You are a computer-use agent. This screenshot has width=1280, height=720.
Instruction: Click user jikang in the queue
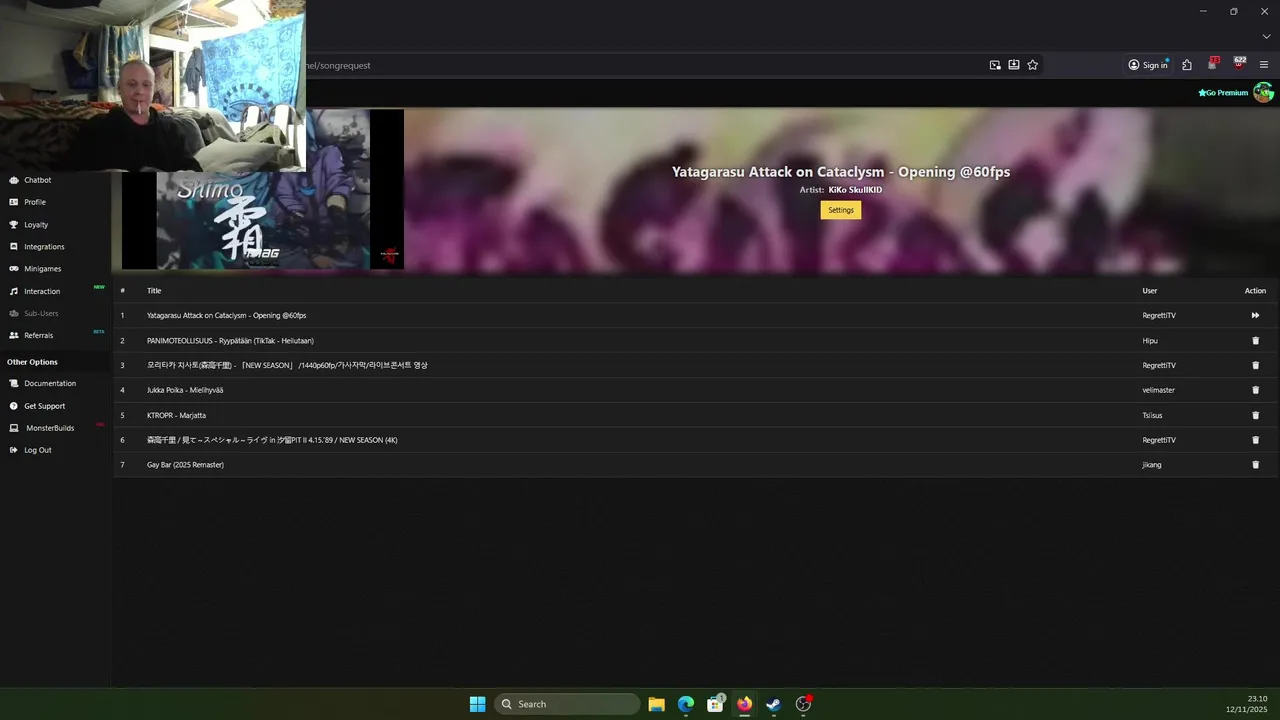click(x=1152, y=465)
